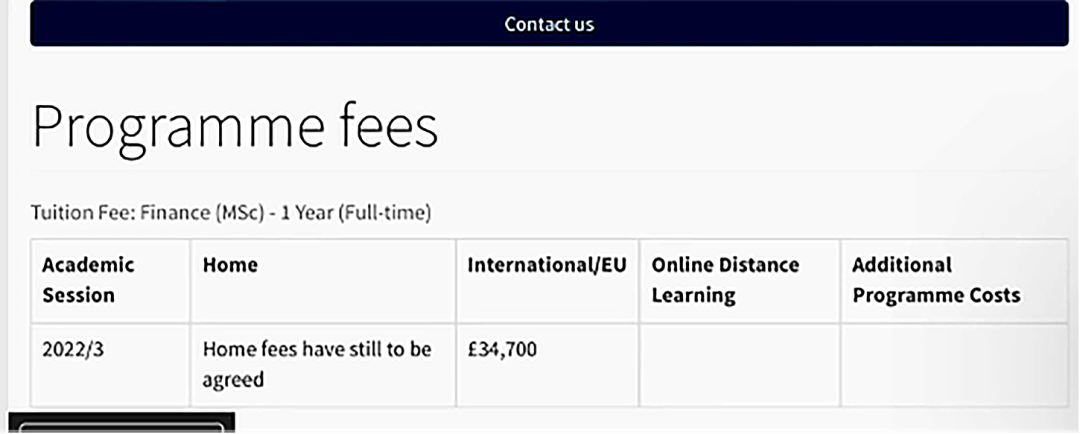
Task: Click the dark bar below the table
Action: 121,422
